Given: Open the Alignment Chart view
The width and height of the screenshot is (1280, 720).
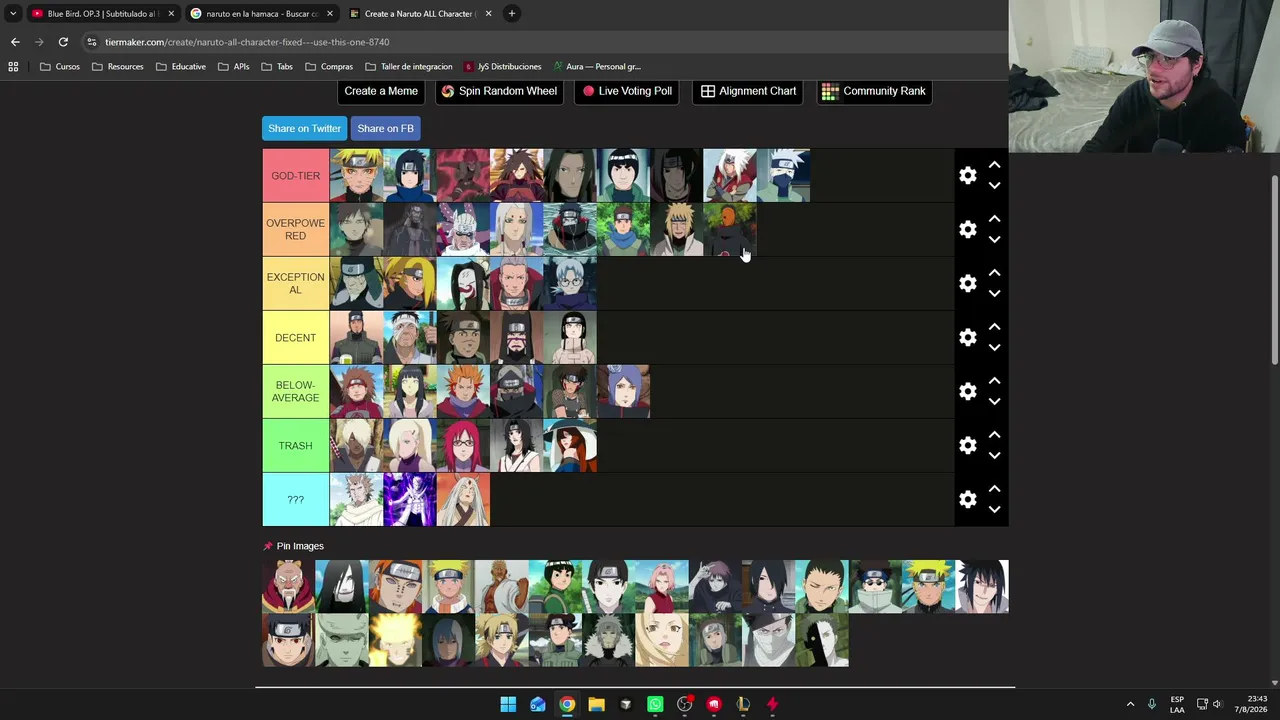Looking at the screenshot, I should (748, 91).
